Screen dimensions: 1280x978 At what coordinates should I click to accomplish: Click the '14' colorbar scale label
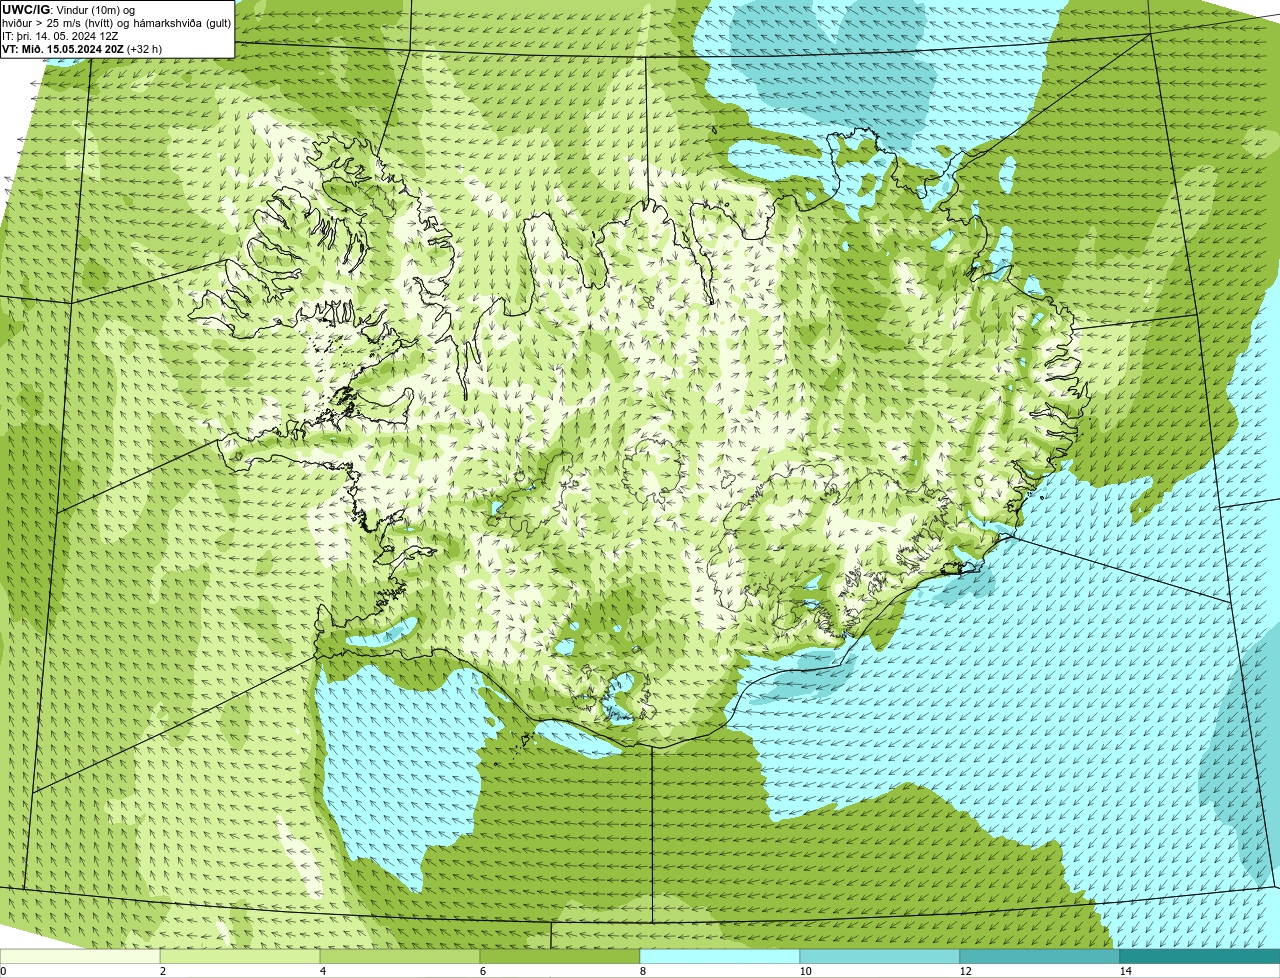coord(1125,971)
